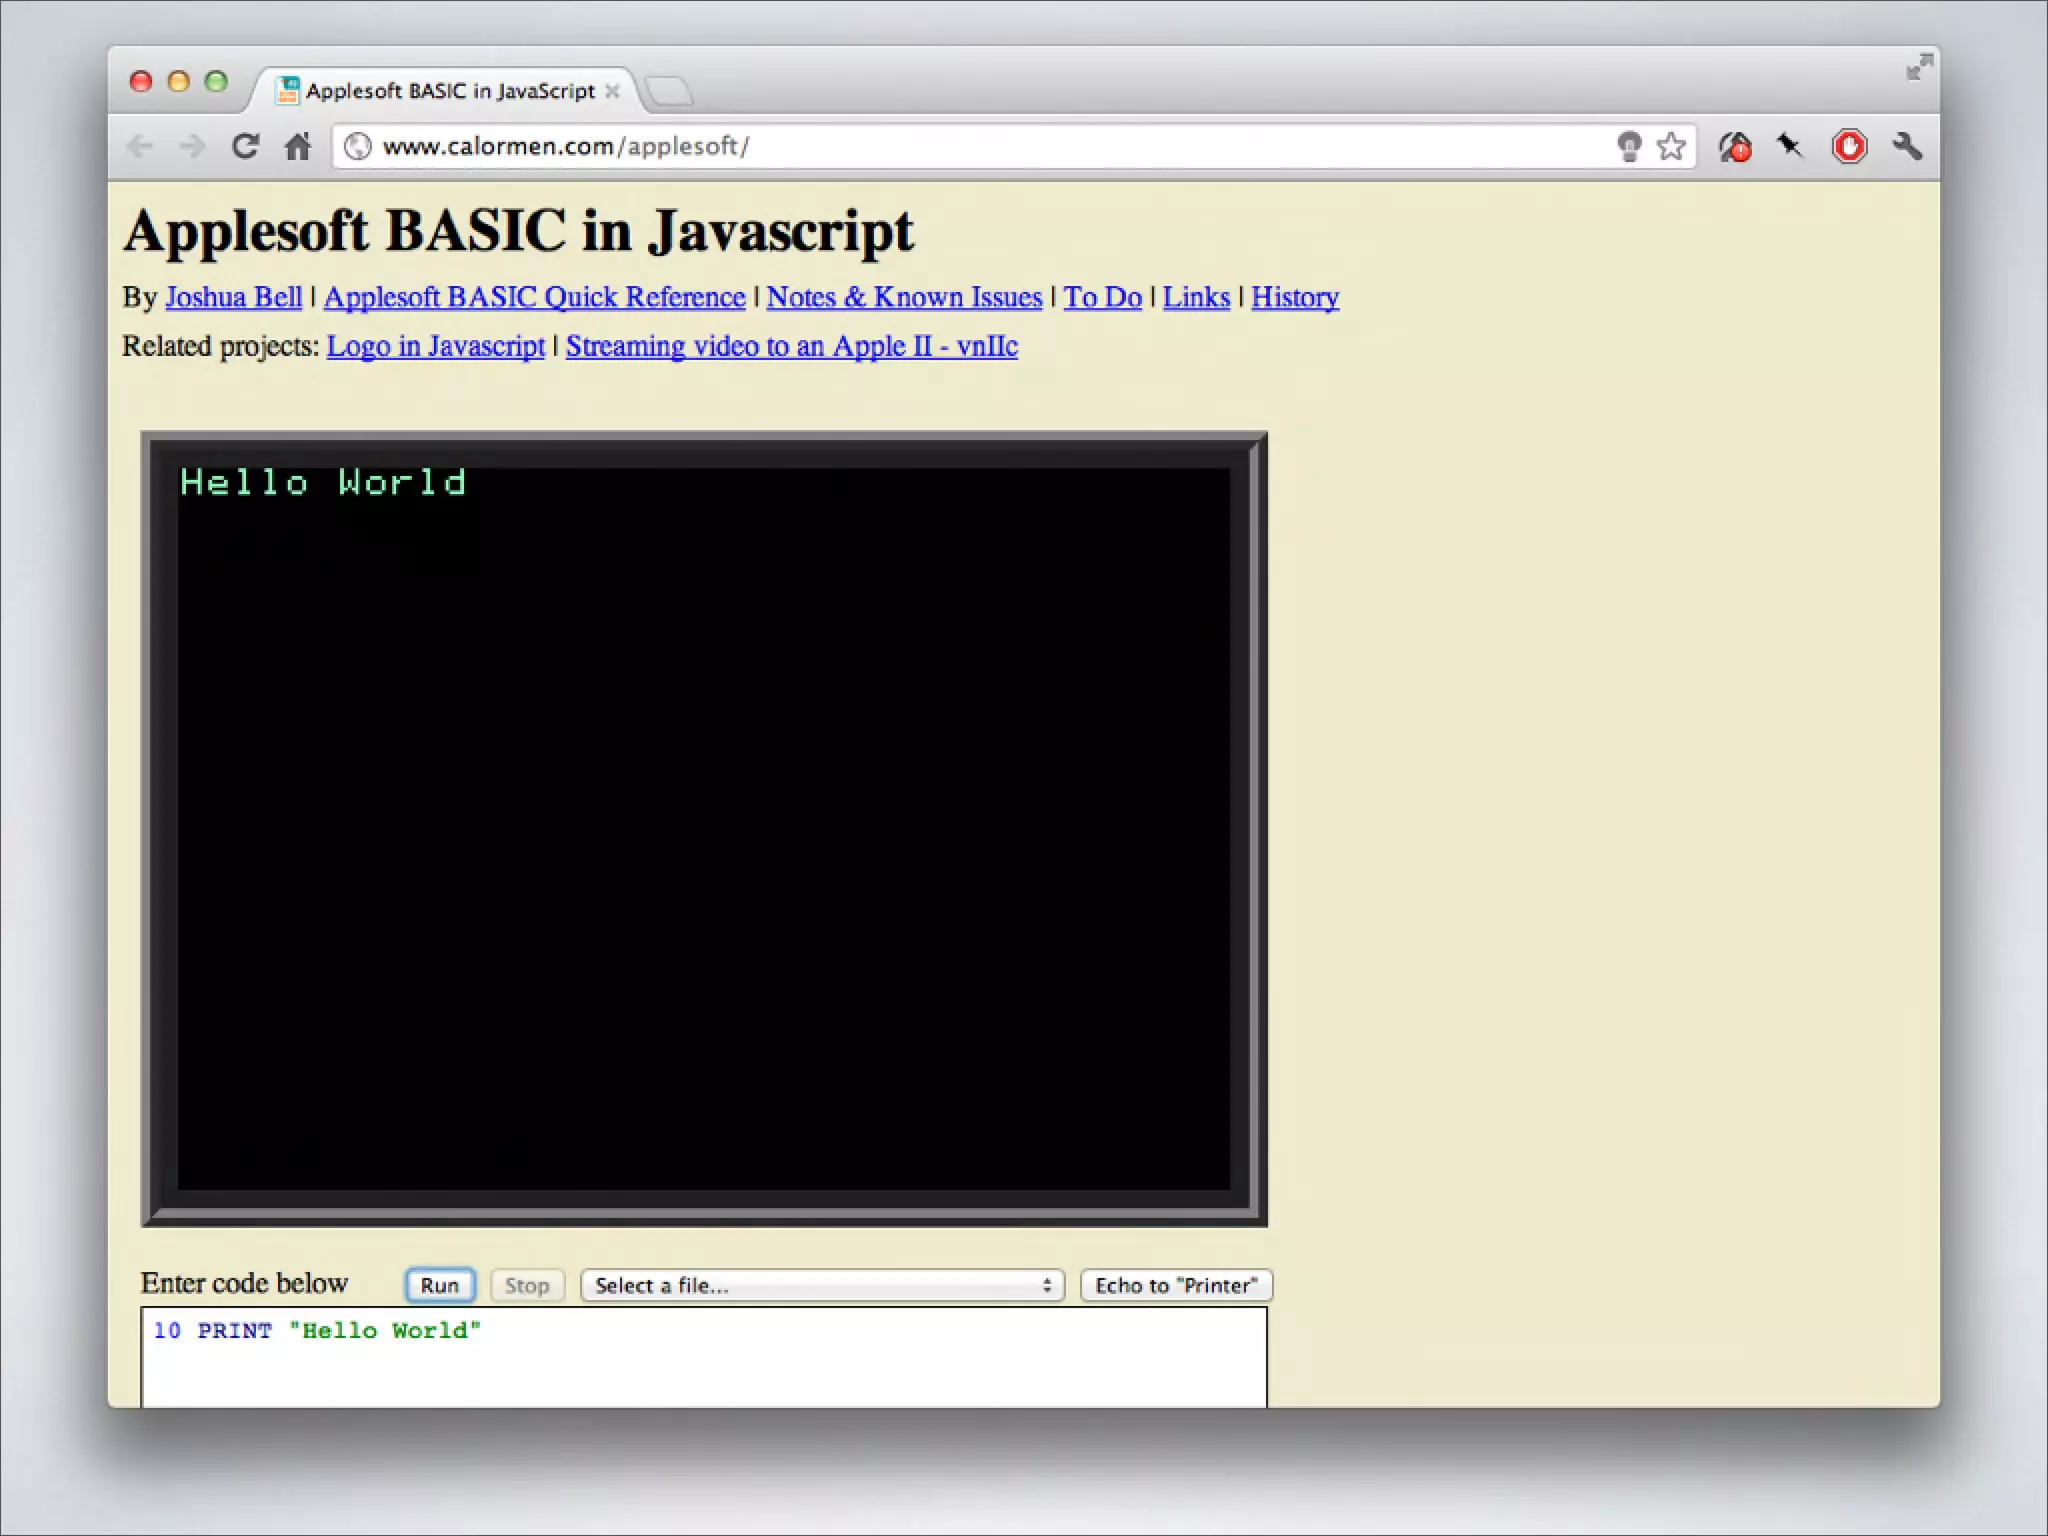Click the back navigation arrow
Viewport: 2048px width, 1536px height.
(141, 147)
